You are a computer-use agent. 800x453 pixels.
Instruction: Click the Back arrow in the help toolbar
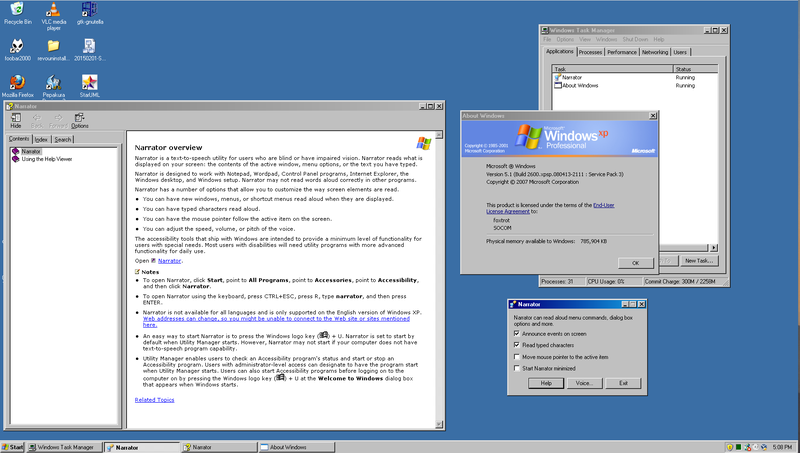[x=37, y=120]
